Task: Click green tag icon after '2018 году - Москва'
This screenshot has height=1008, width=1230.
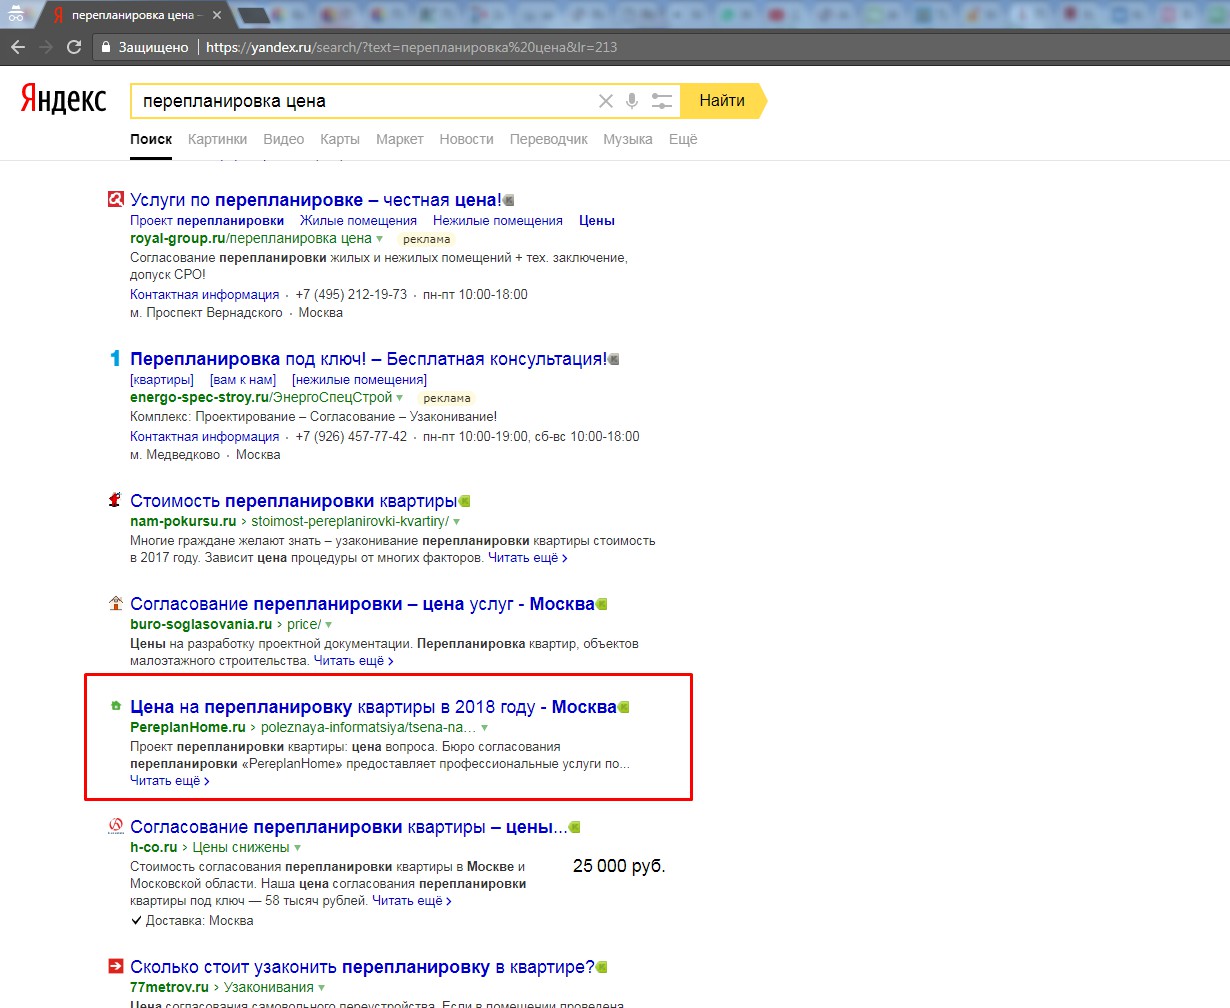Action: pos(624,708)
